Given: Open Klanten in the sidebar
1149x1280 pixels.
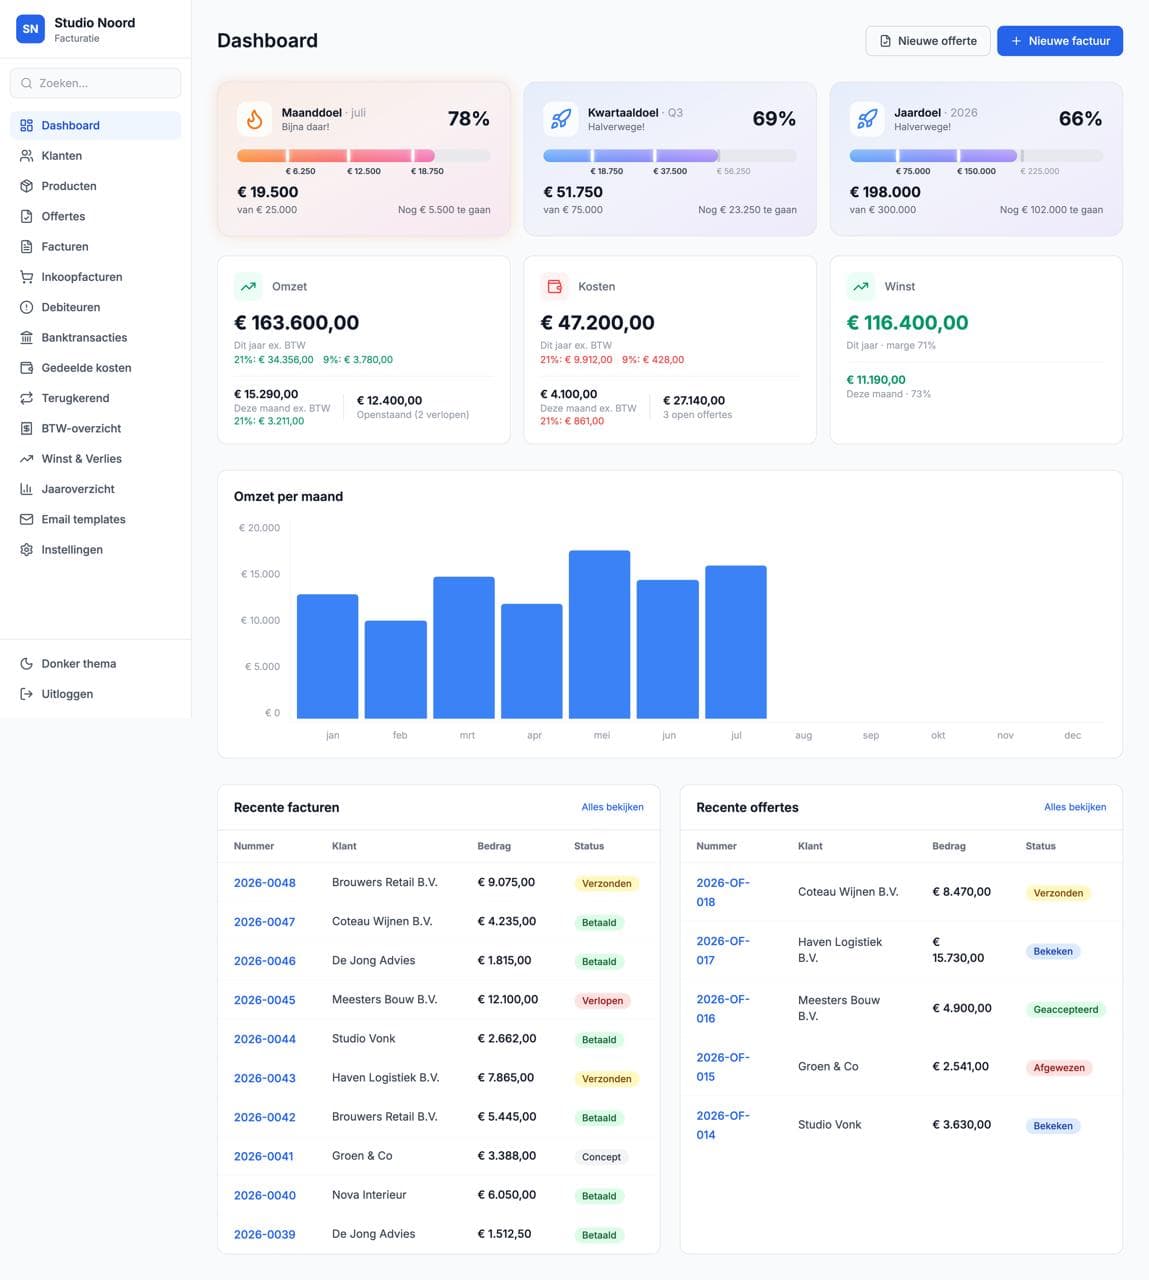Looking at the screenshot, I should (96, 156).
